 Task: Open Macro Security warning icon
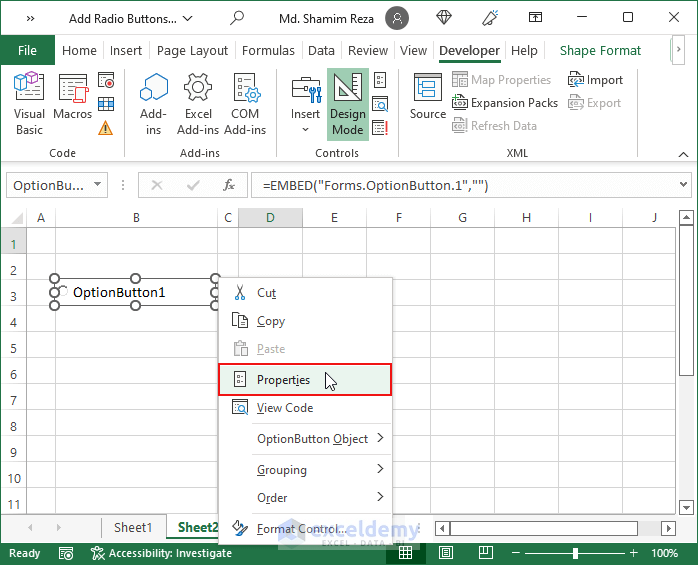[x=106, y=128]
